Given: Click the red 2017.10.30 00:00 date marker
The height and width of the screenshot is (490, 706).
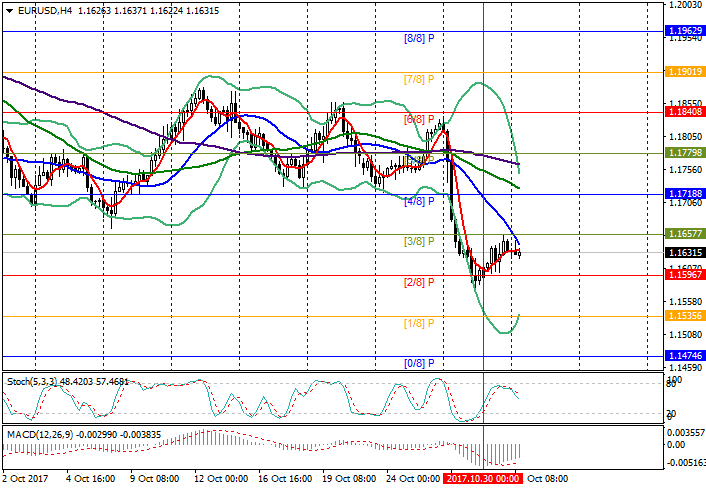Looking at the screenshot, I should coord(485,480).
